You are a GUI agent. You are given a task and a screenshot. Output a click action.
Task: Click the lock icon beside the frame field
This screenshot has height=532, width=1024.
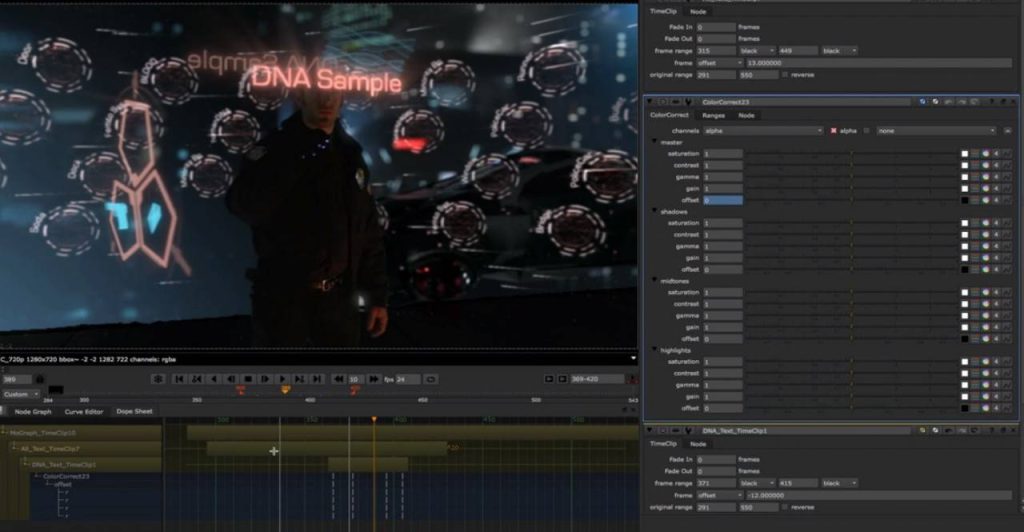coord(39,379)
